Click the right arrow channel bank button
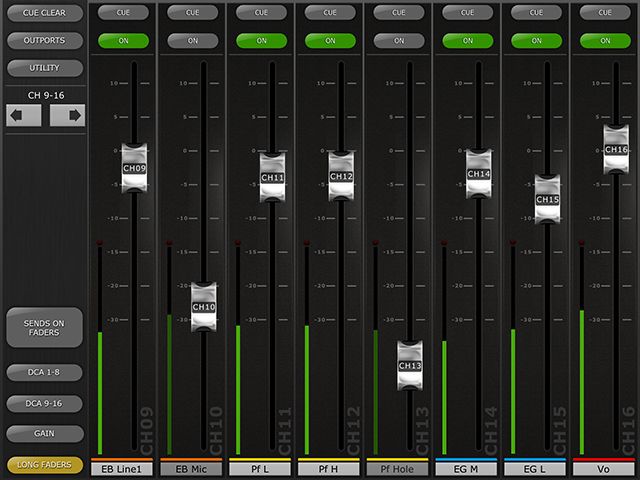The width and height of the screenshot is (640, 480). click(x=67, y=115)
